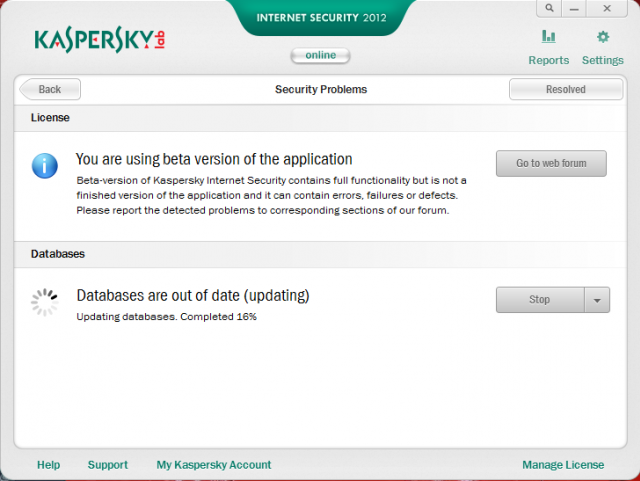Select the License section header
This screenshot has height=481, width=640.
point(320,118)
